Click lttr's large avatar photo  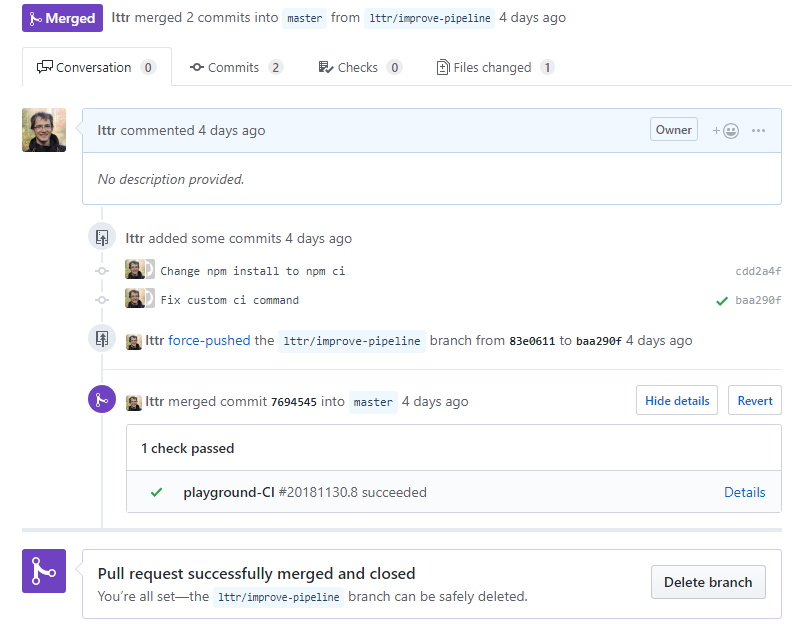coord(44,130)
